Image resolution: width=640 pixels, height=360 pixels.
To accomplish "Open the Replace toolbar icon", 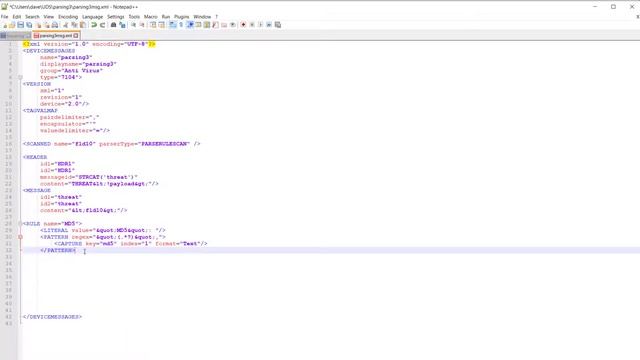I will point(122,25).
